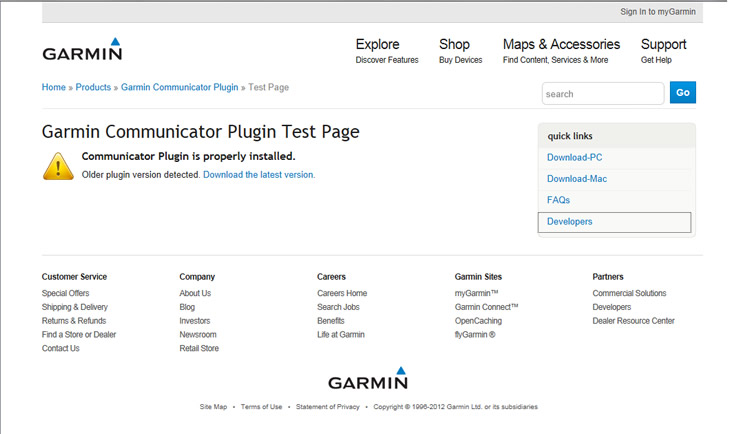Image resolution: width=730 pixels, height=434 pixels.
Task: Click the 'quick links' header
Action: click(x=570, y=136)
